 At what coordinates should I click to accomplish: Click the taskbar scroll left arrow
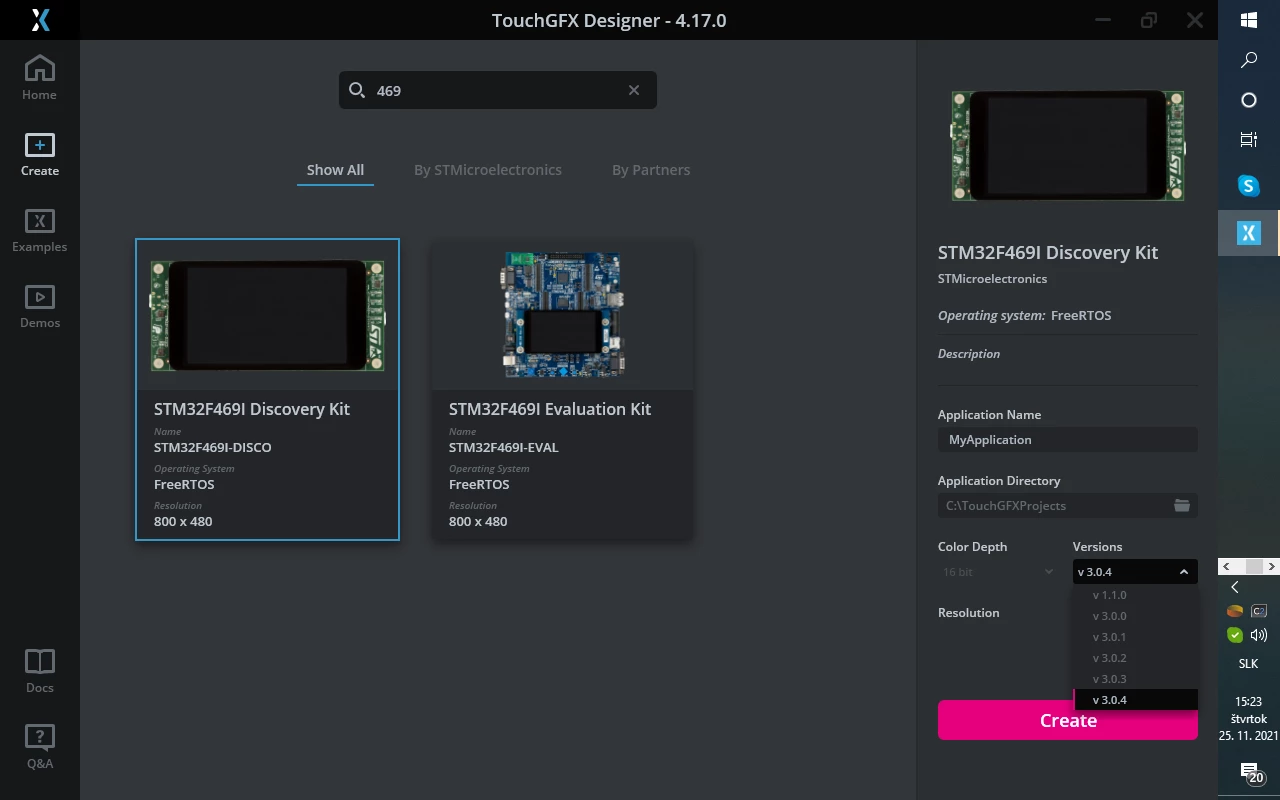1227,567
